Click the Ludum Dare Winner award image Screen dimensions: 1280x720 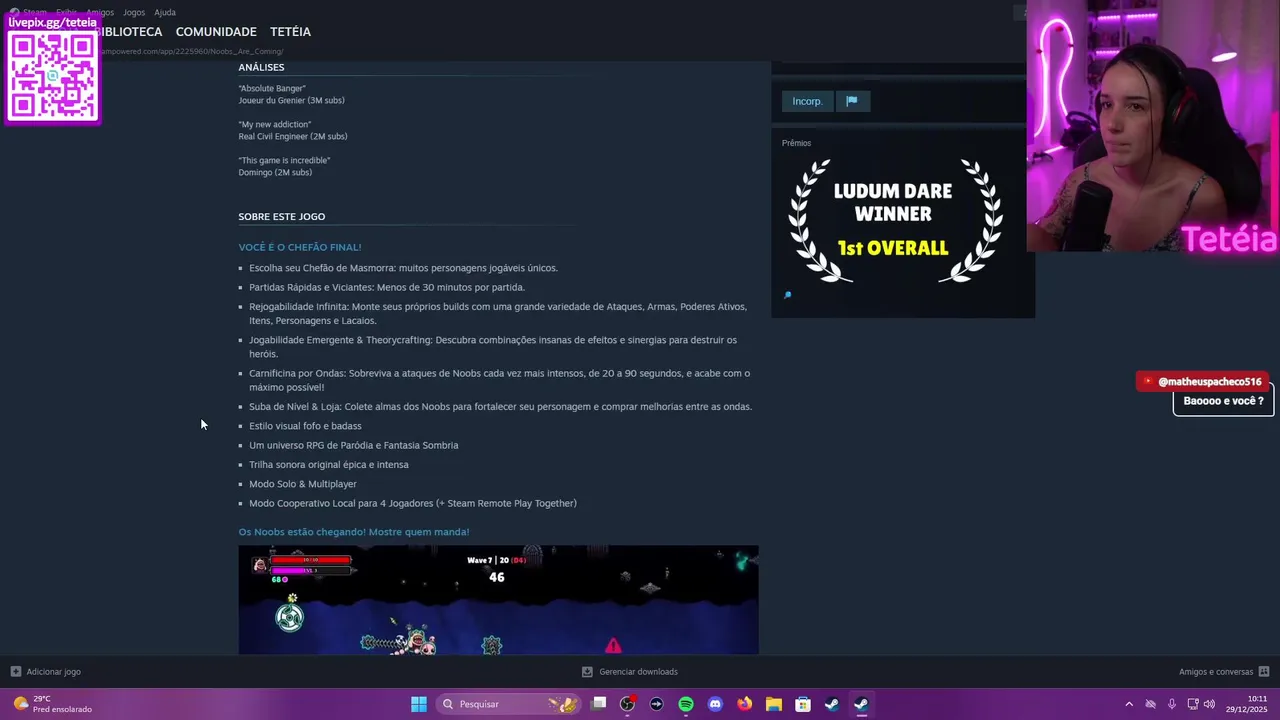(x=895, y=221)
